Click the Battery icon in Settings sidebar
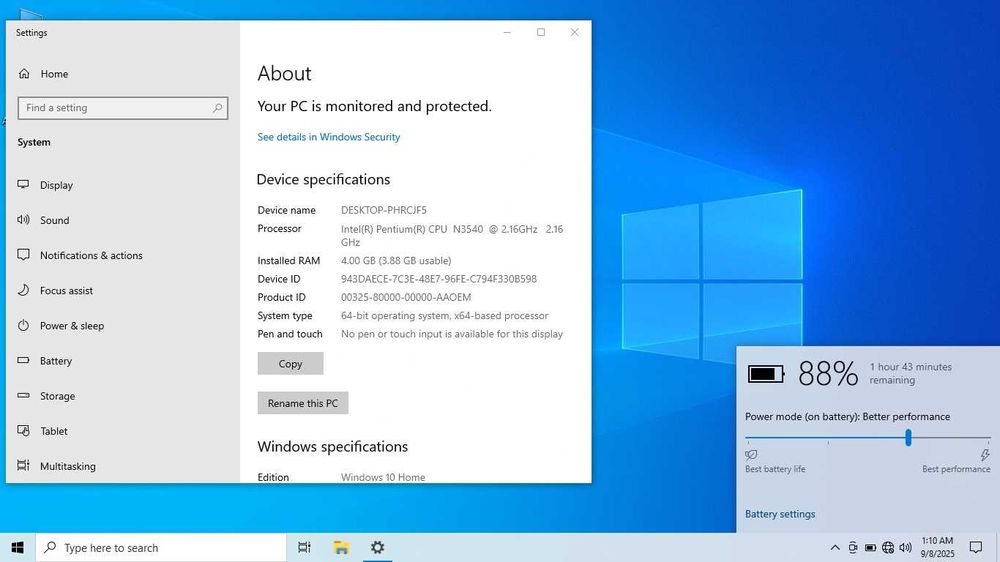1000x562 pixels. pos(24,360)
